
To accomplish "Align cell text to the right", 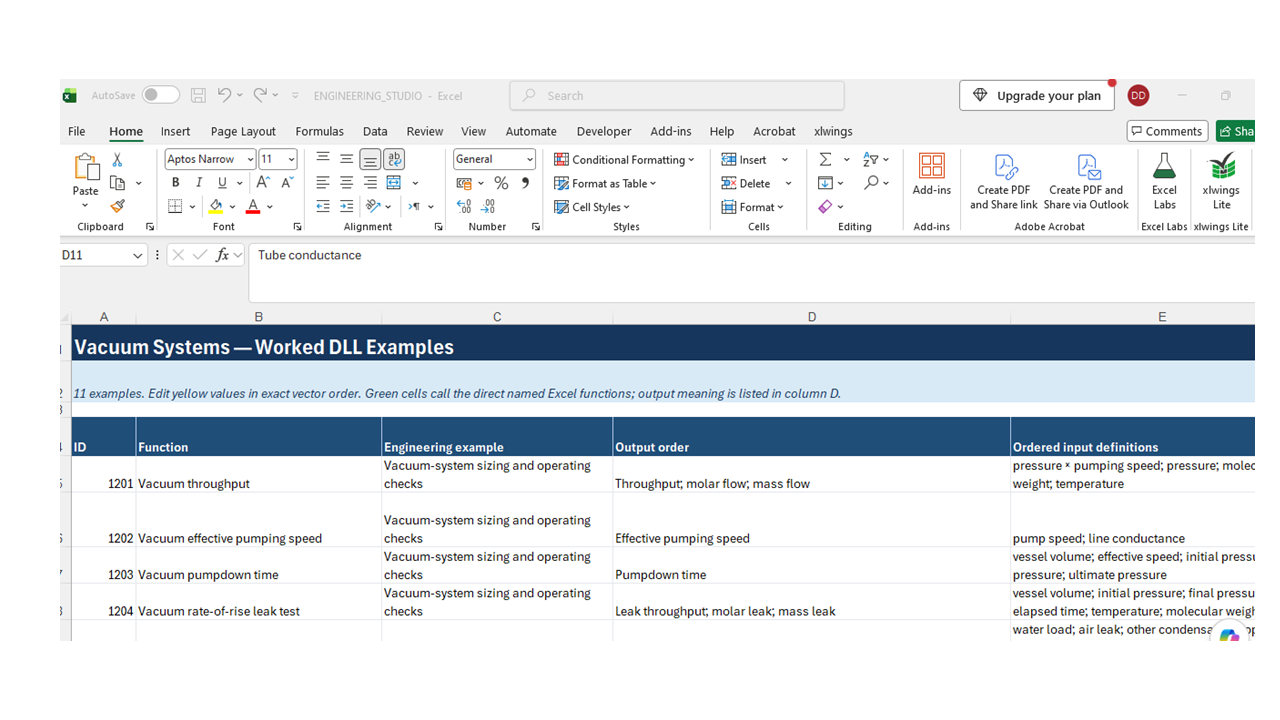I will point(370,183).
